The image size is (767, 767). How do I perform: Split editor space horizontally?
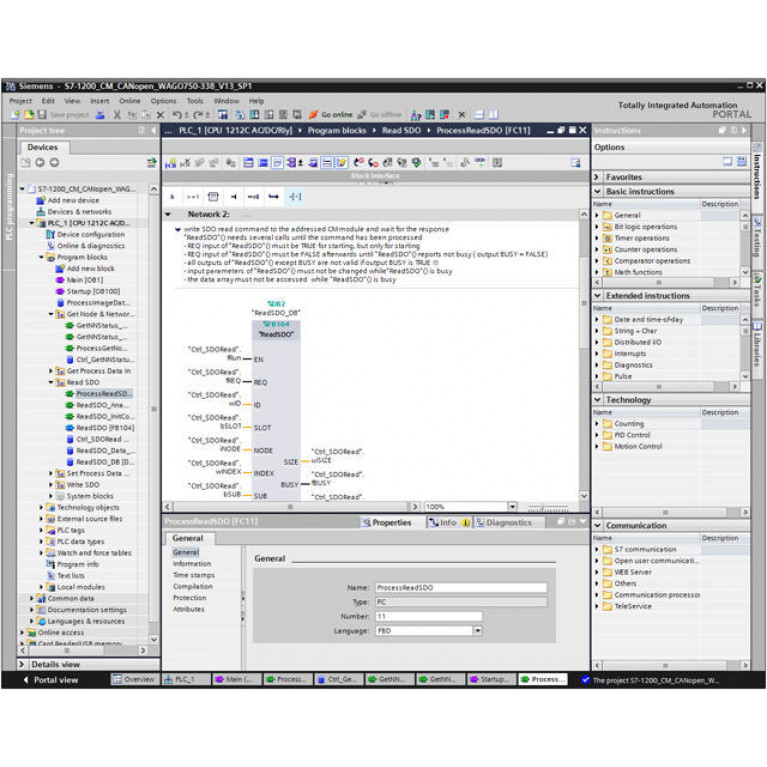(479, 115)
